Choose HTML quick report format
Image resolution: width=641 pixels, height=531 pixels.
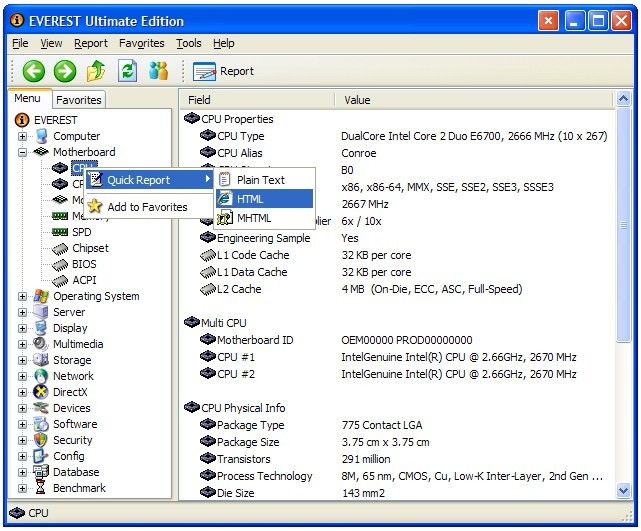coord(264,199)
